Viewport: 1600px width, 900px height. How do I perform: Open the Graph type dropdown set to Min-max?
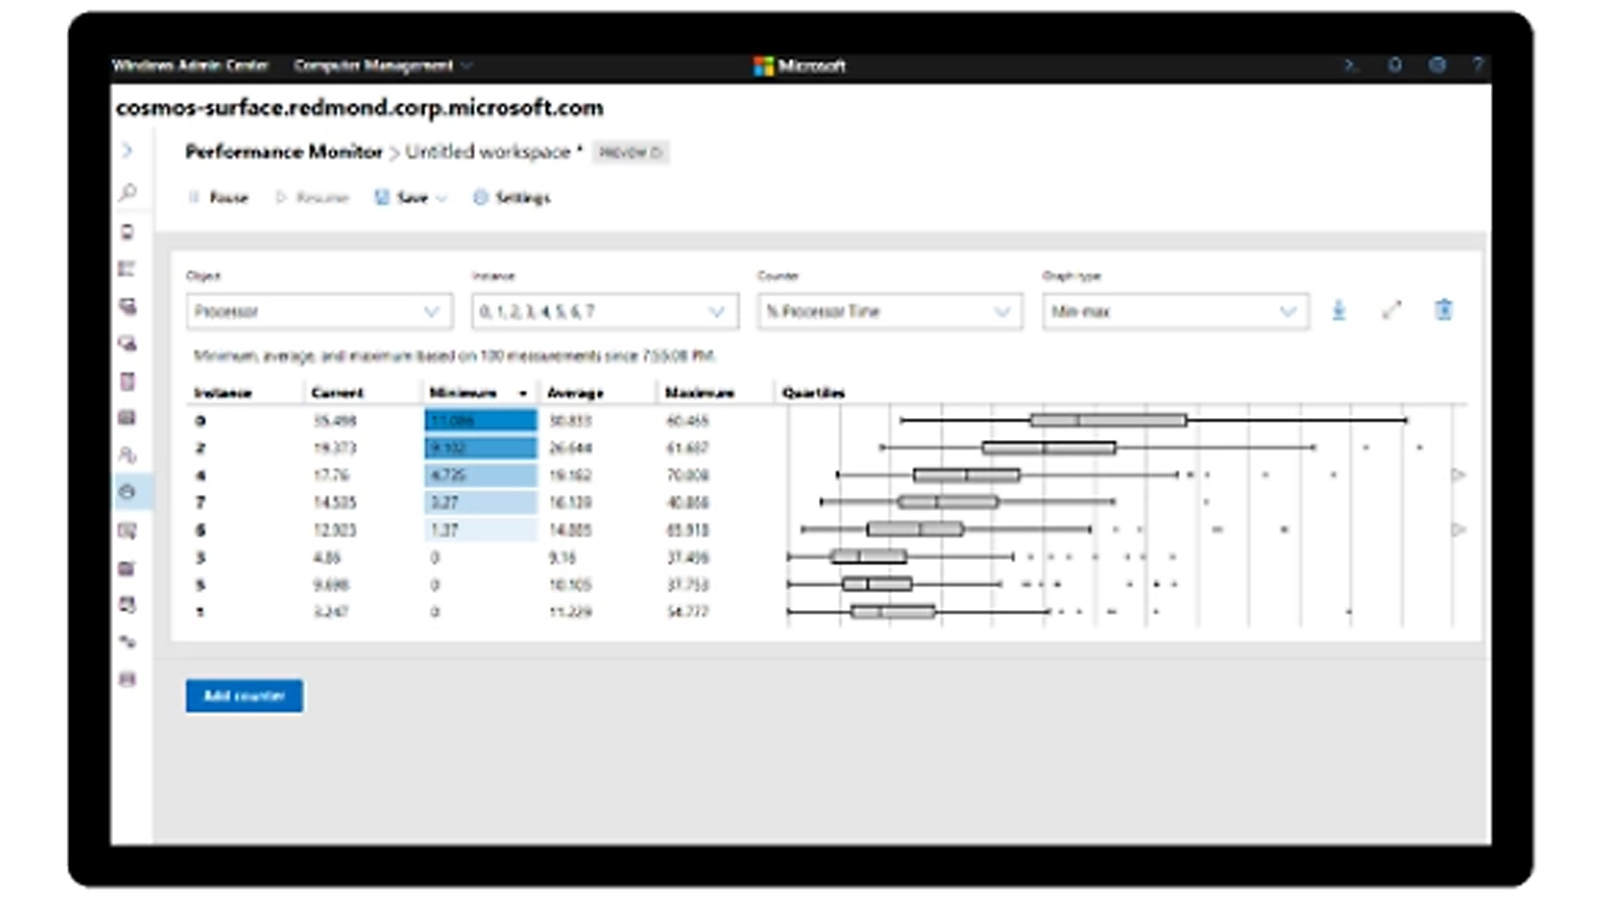tap(1174, 311)
